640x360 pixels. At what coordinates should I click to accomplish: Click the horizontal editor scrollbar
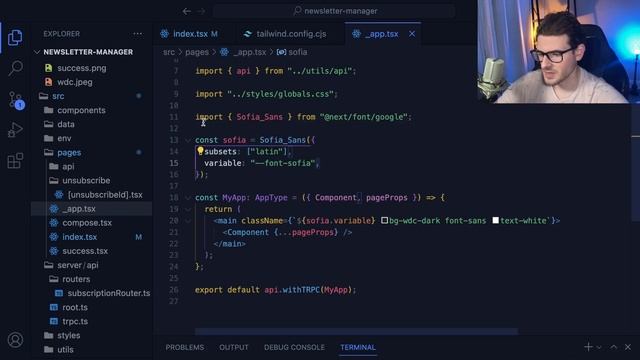356,331
